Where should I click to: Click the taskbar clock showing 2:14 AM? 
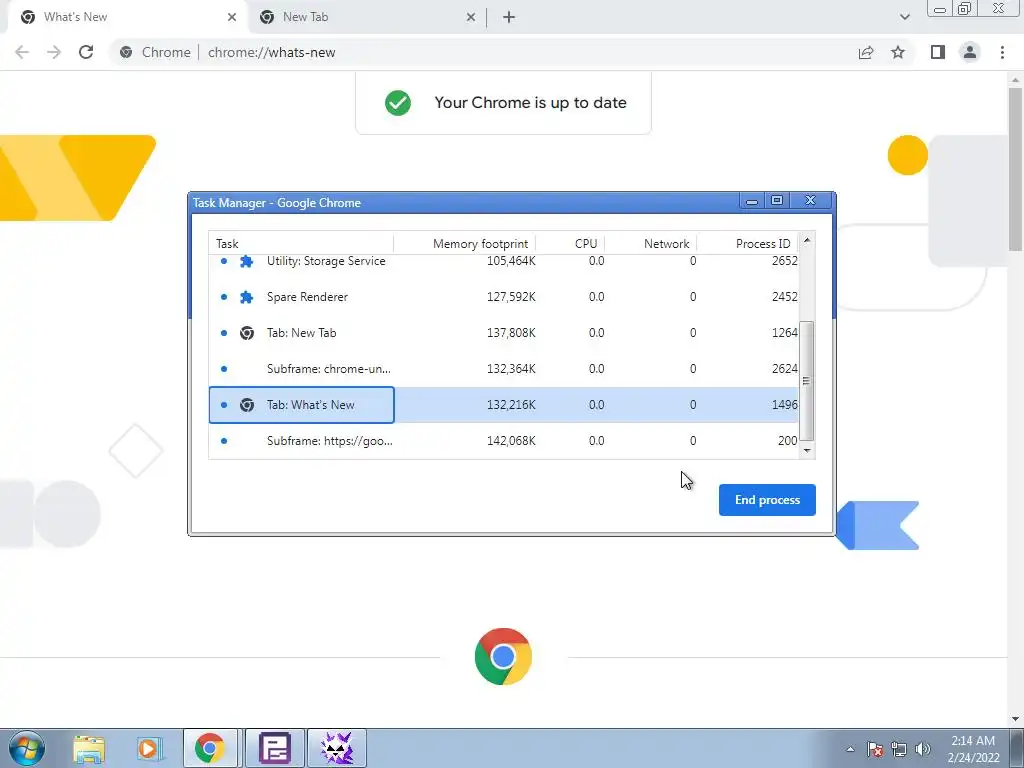point(973,749)
